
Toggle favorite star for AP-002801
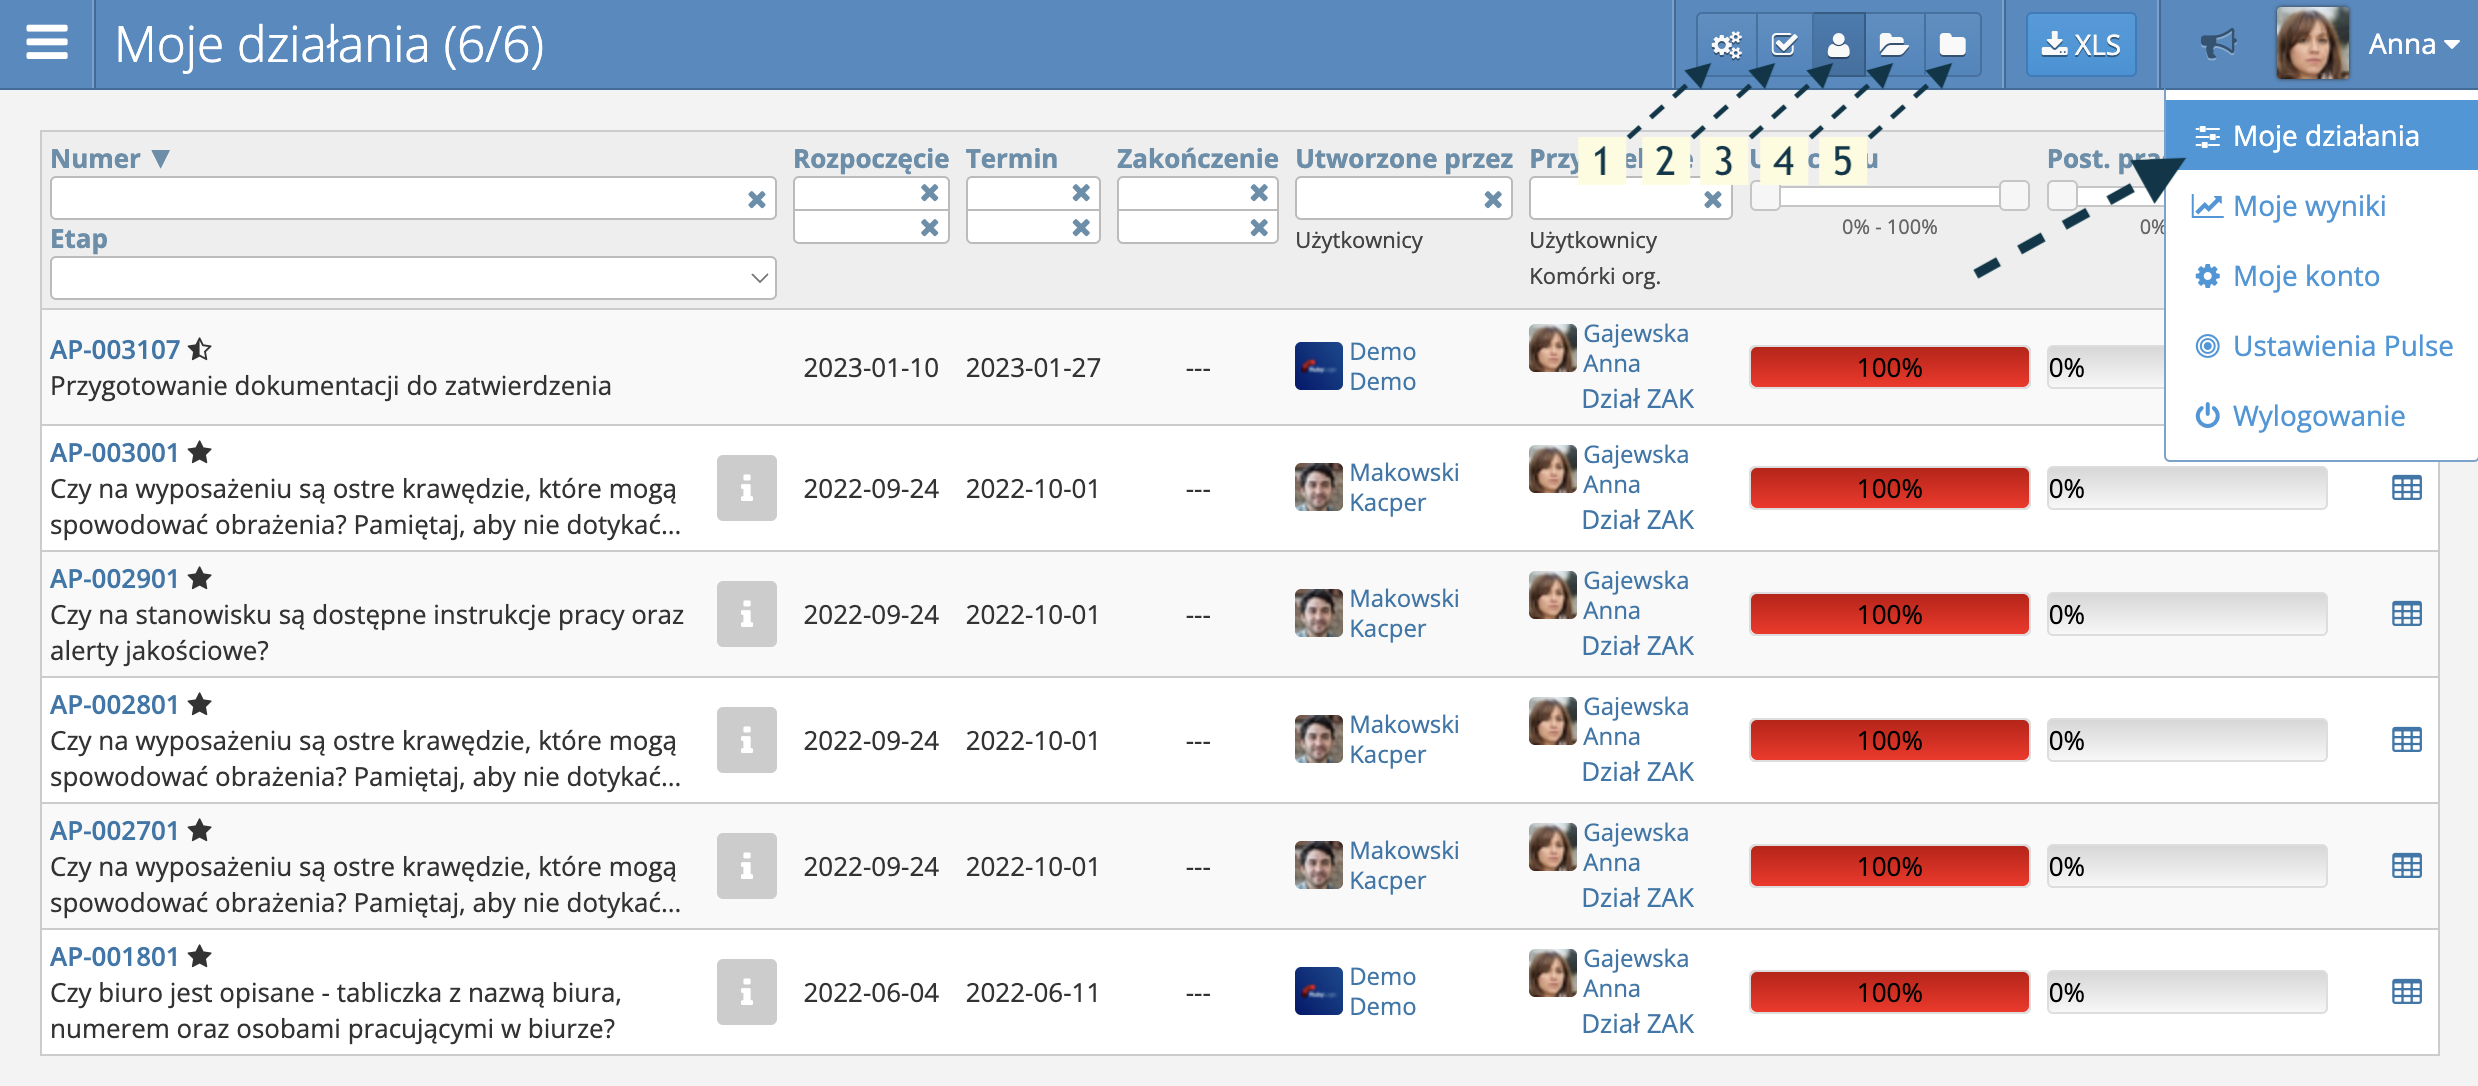(x=200, y=704)
